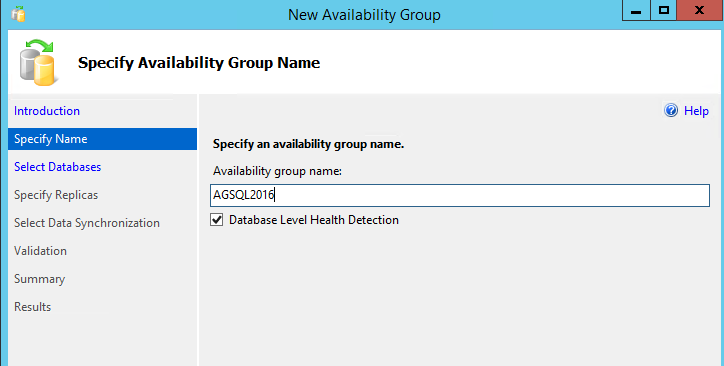Go to Select Databases page
Screen dimensions: 724x366
pyautogui.click(x=57, y=167)
